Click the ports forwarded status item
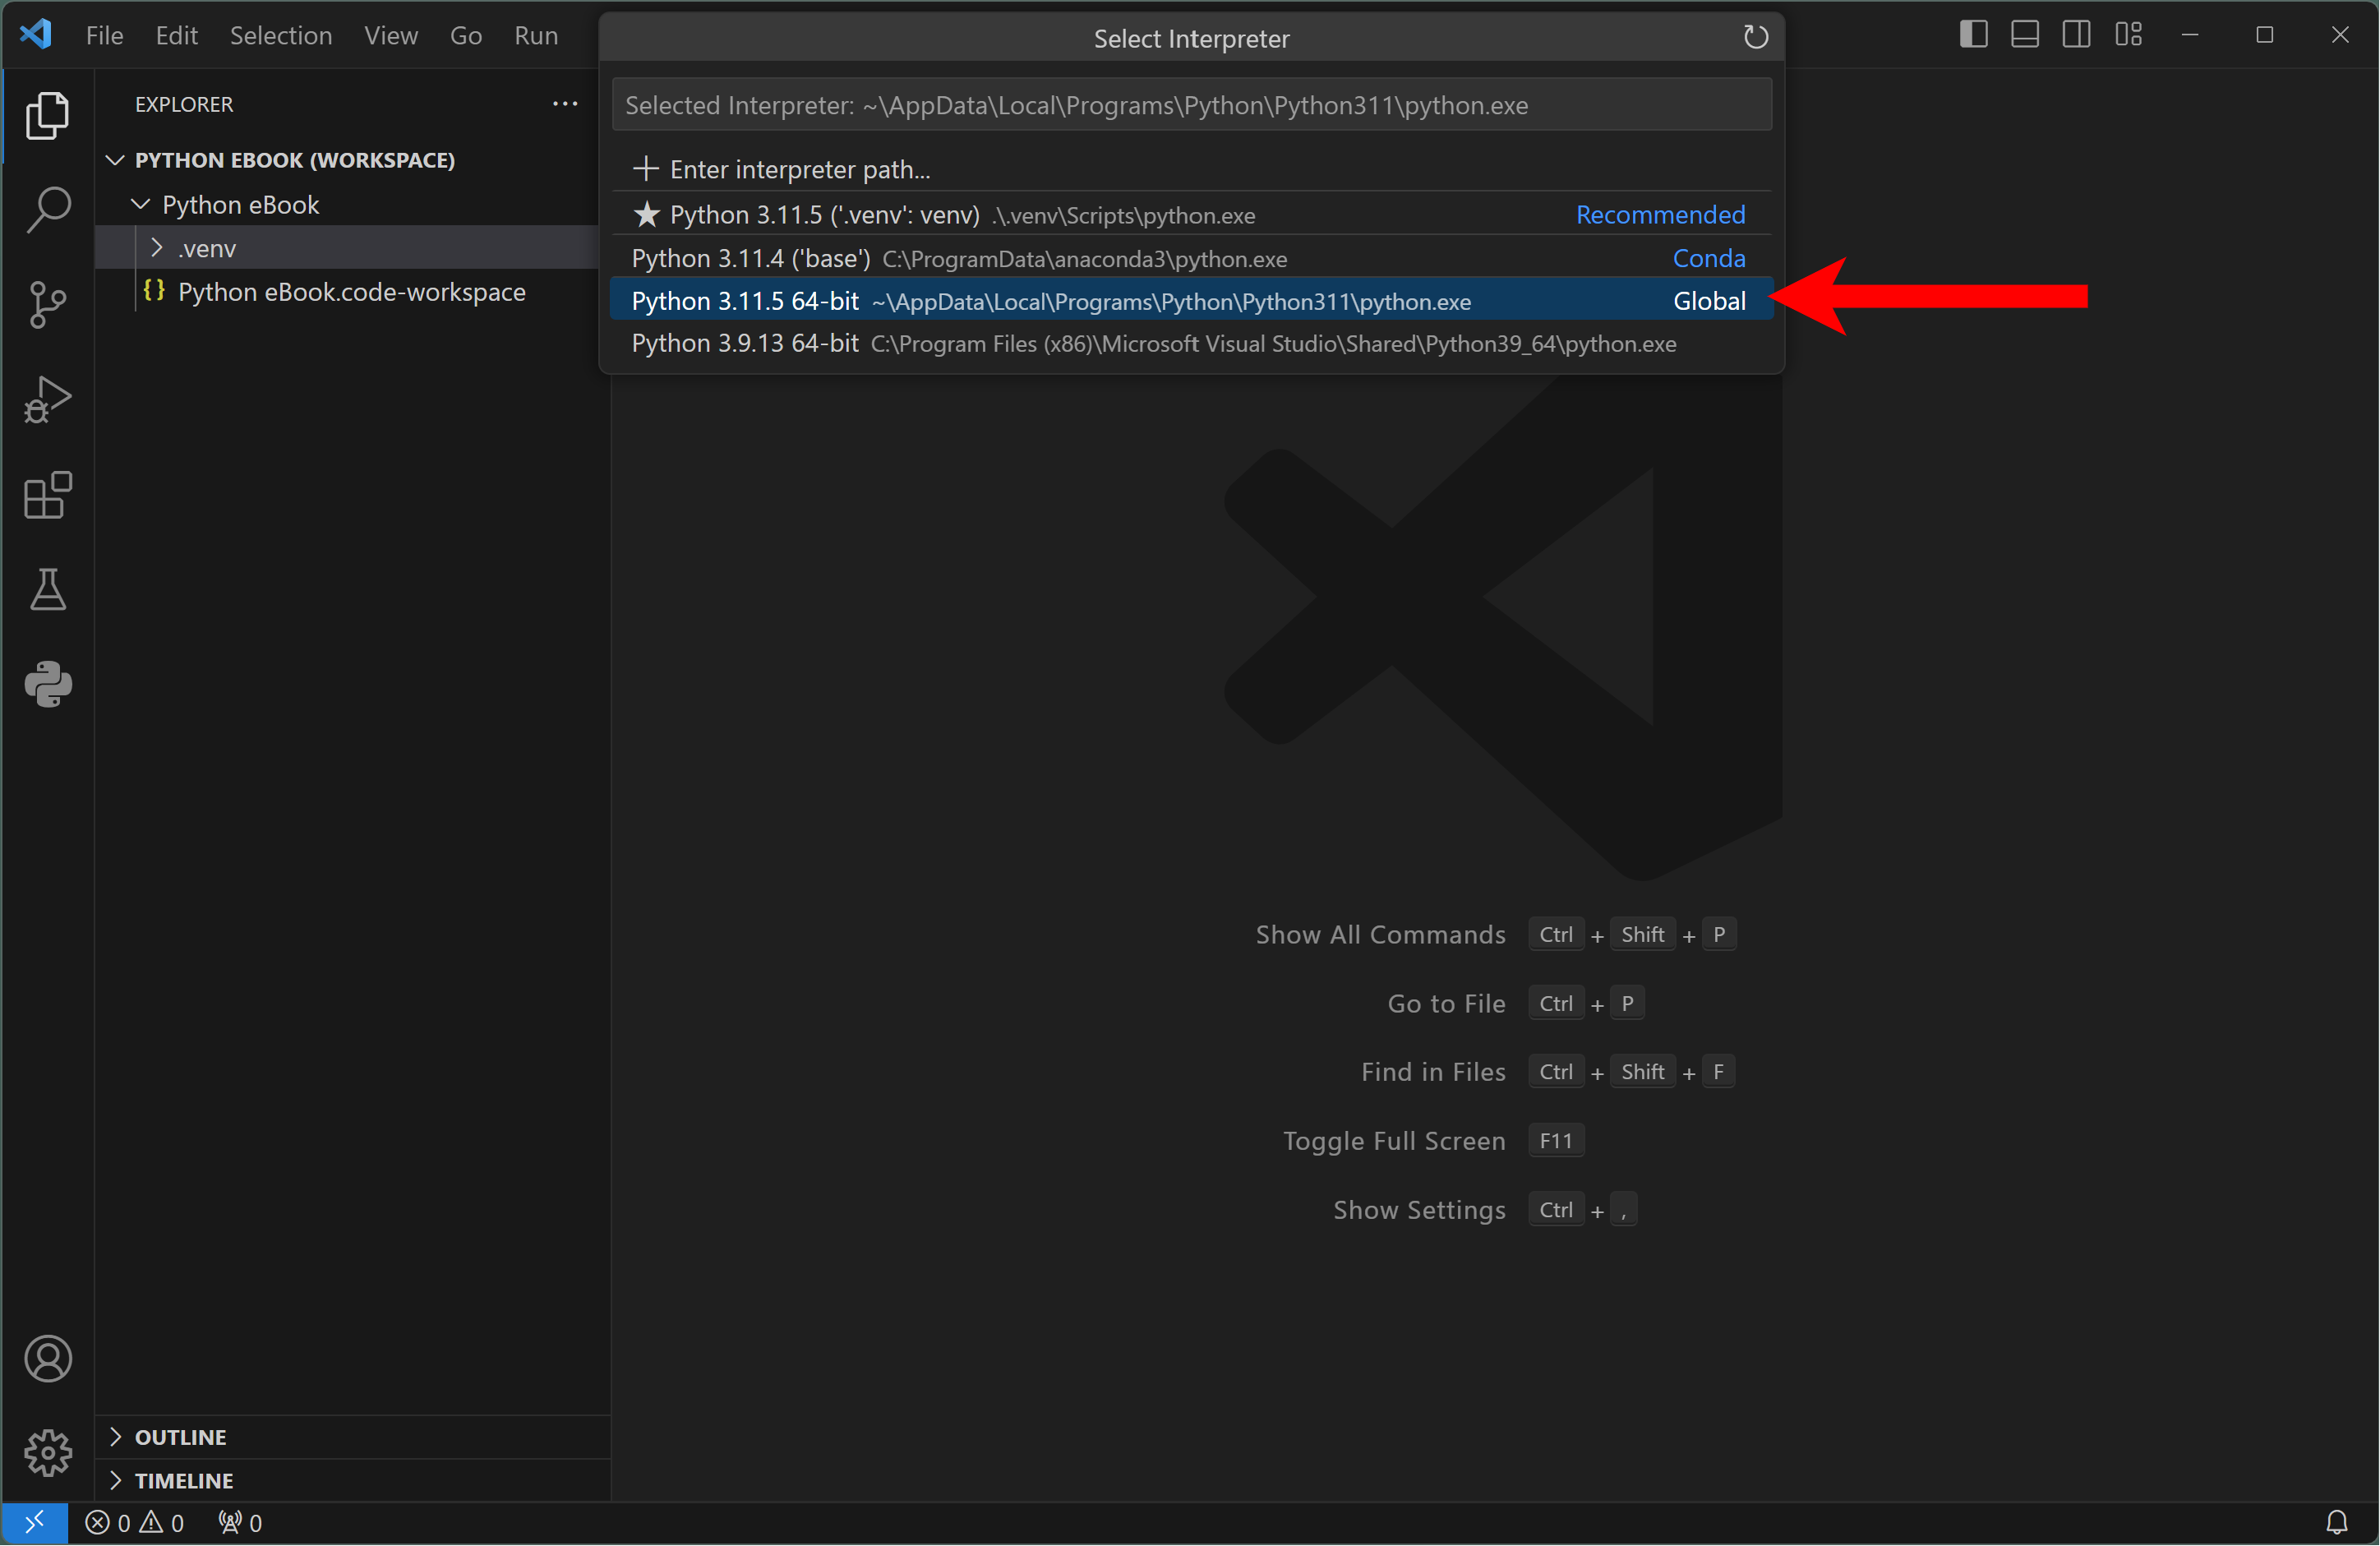The width and height of the screenshot is (2380, 1546). pos(240,1523)
